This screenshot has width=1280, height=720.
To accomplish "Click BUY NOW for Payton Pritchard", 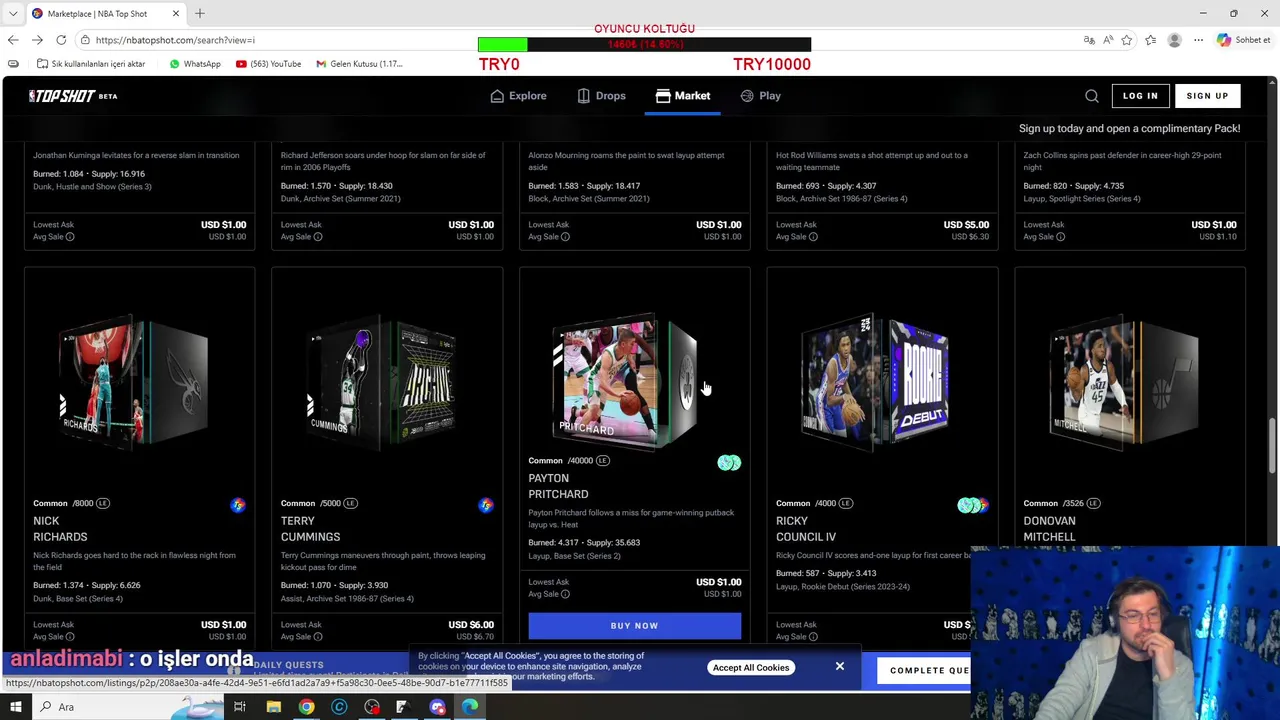I will [635, 625].
